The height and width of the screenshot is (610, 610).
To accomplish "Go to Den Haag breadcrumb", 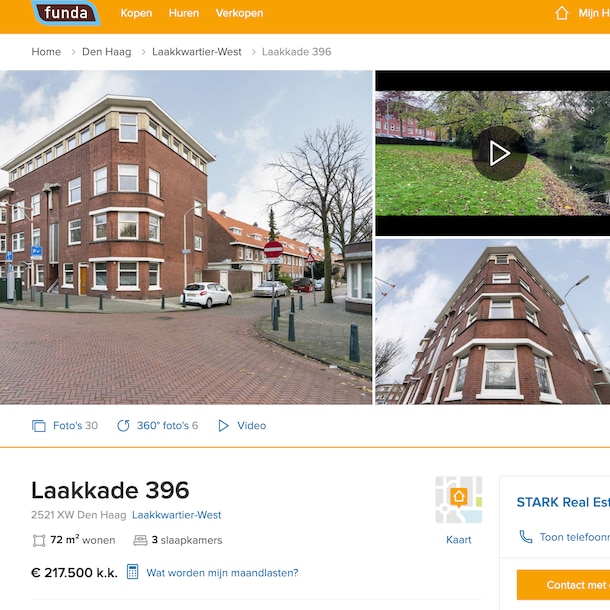I will (107, 52).
